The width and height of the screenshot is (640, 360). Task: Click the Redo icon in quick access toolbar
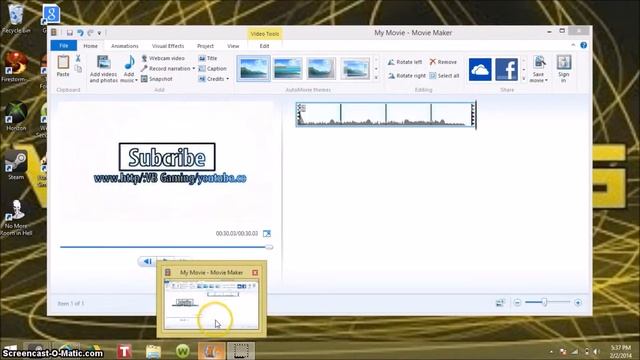coord(90,33)
